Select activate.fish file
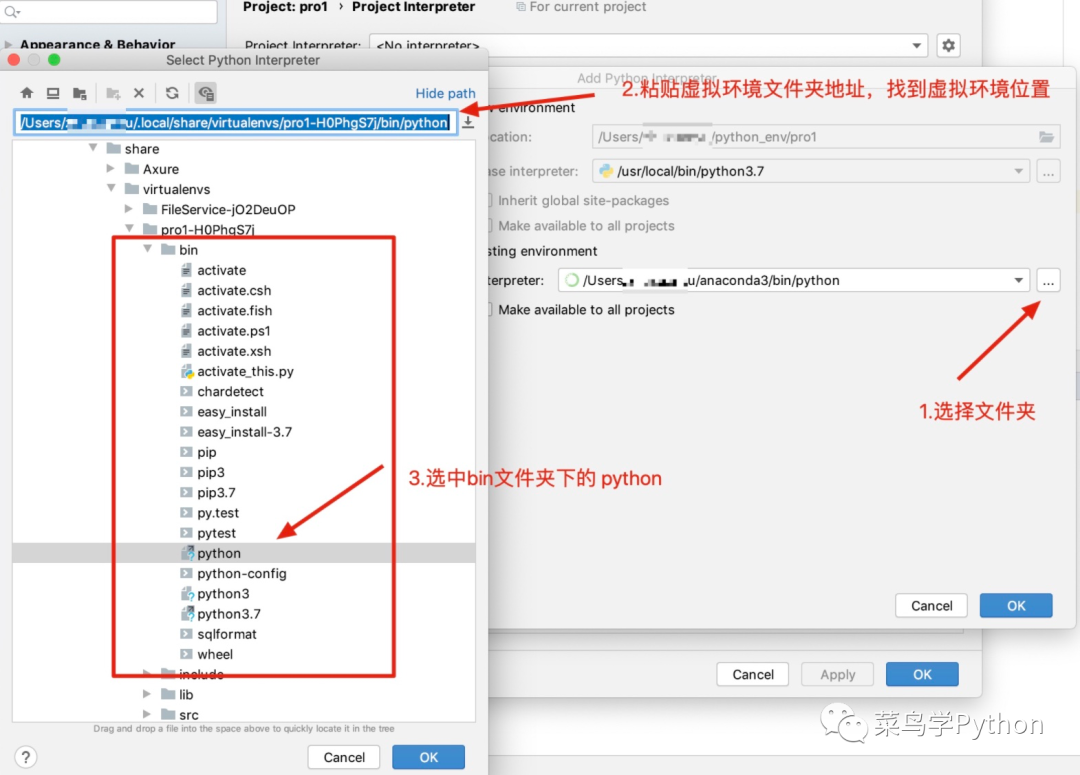The width and height of the screenshot is (1080, 775). pos(227,311)
